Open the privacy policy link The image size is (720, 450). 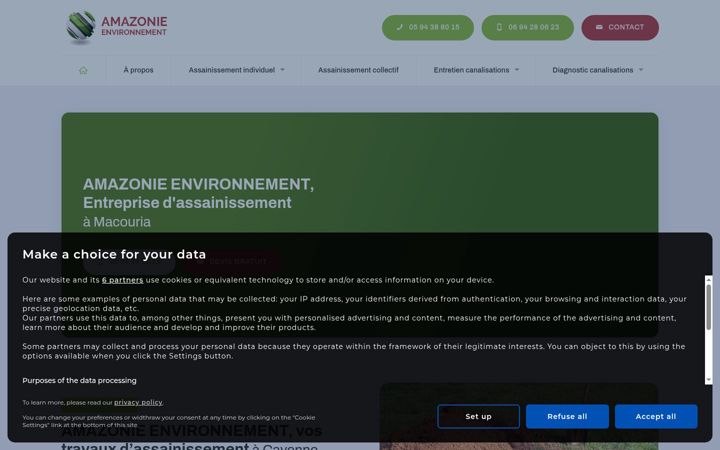138,403
